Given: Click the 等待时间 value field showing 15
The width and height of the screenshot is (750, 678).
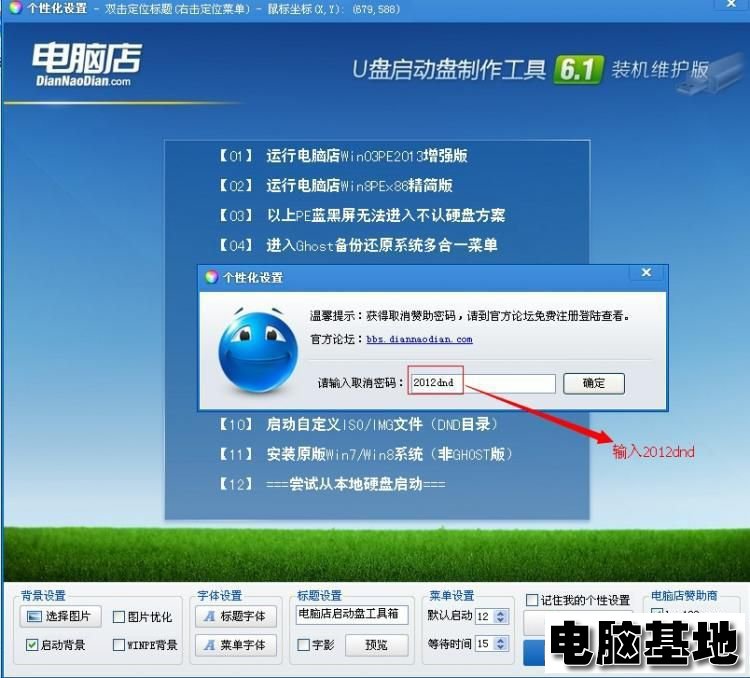Looking at the screenshot, I should click(485, 644).
